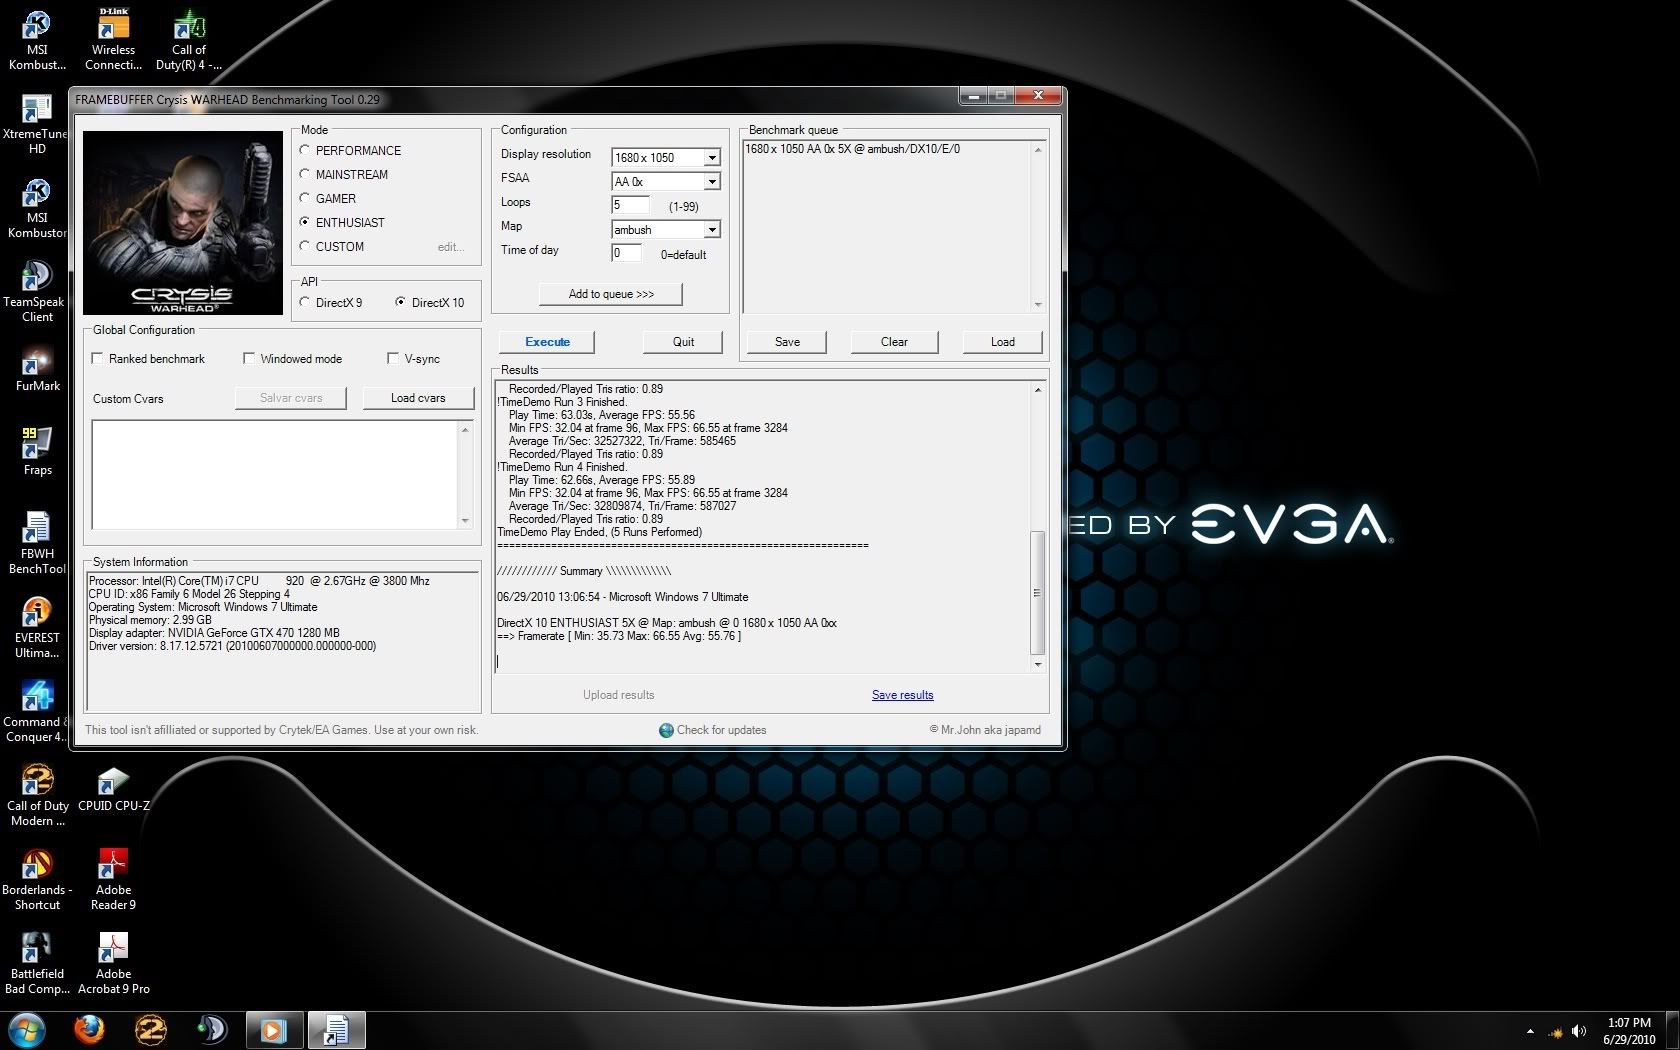Open the FurMark desktop icon
This screenshot has width=1680, height=1050.
point(37,368)
